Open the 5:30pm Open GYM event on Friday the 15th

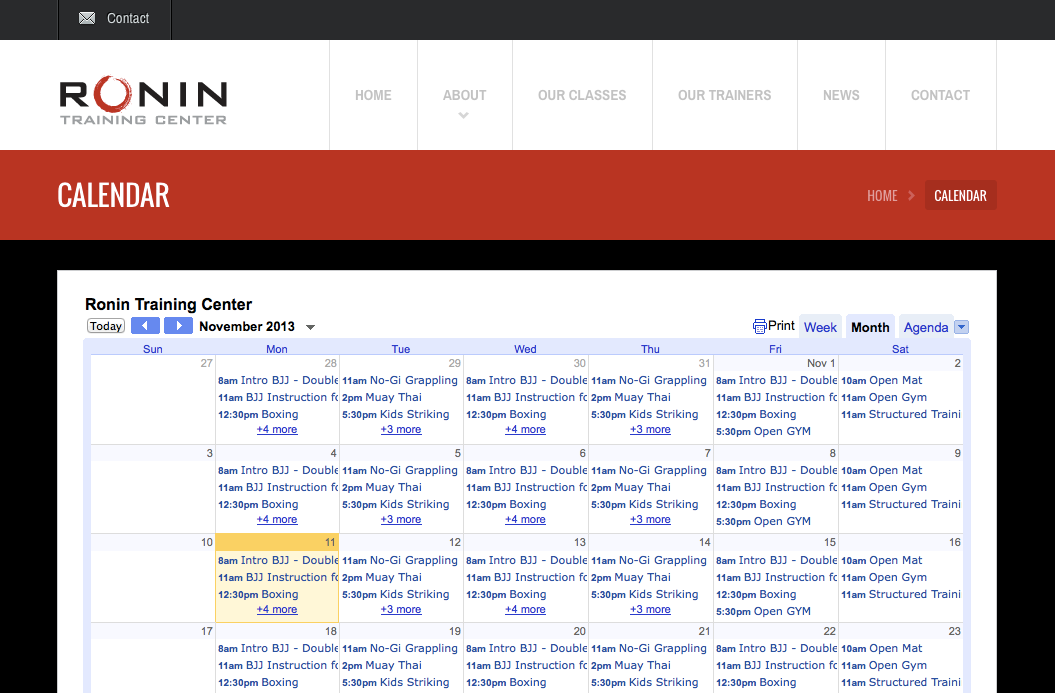click(763, 611)
